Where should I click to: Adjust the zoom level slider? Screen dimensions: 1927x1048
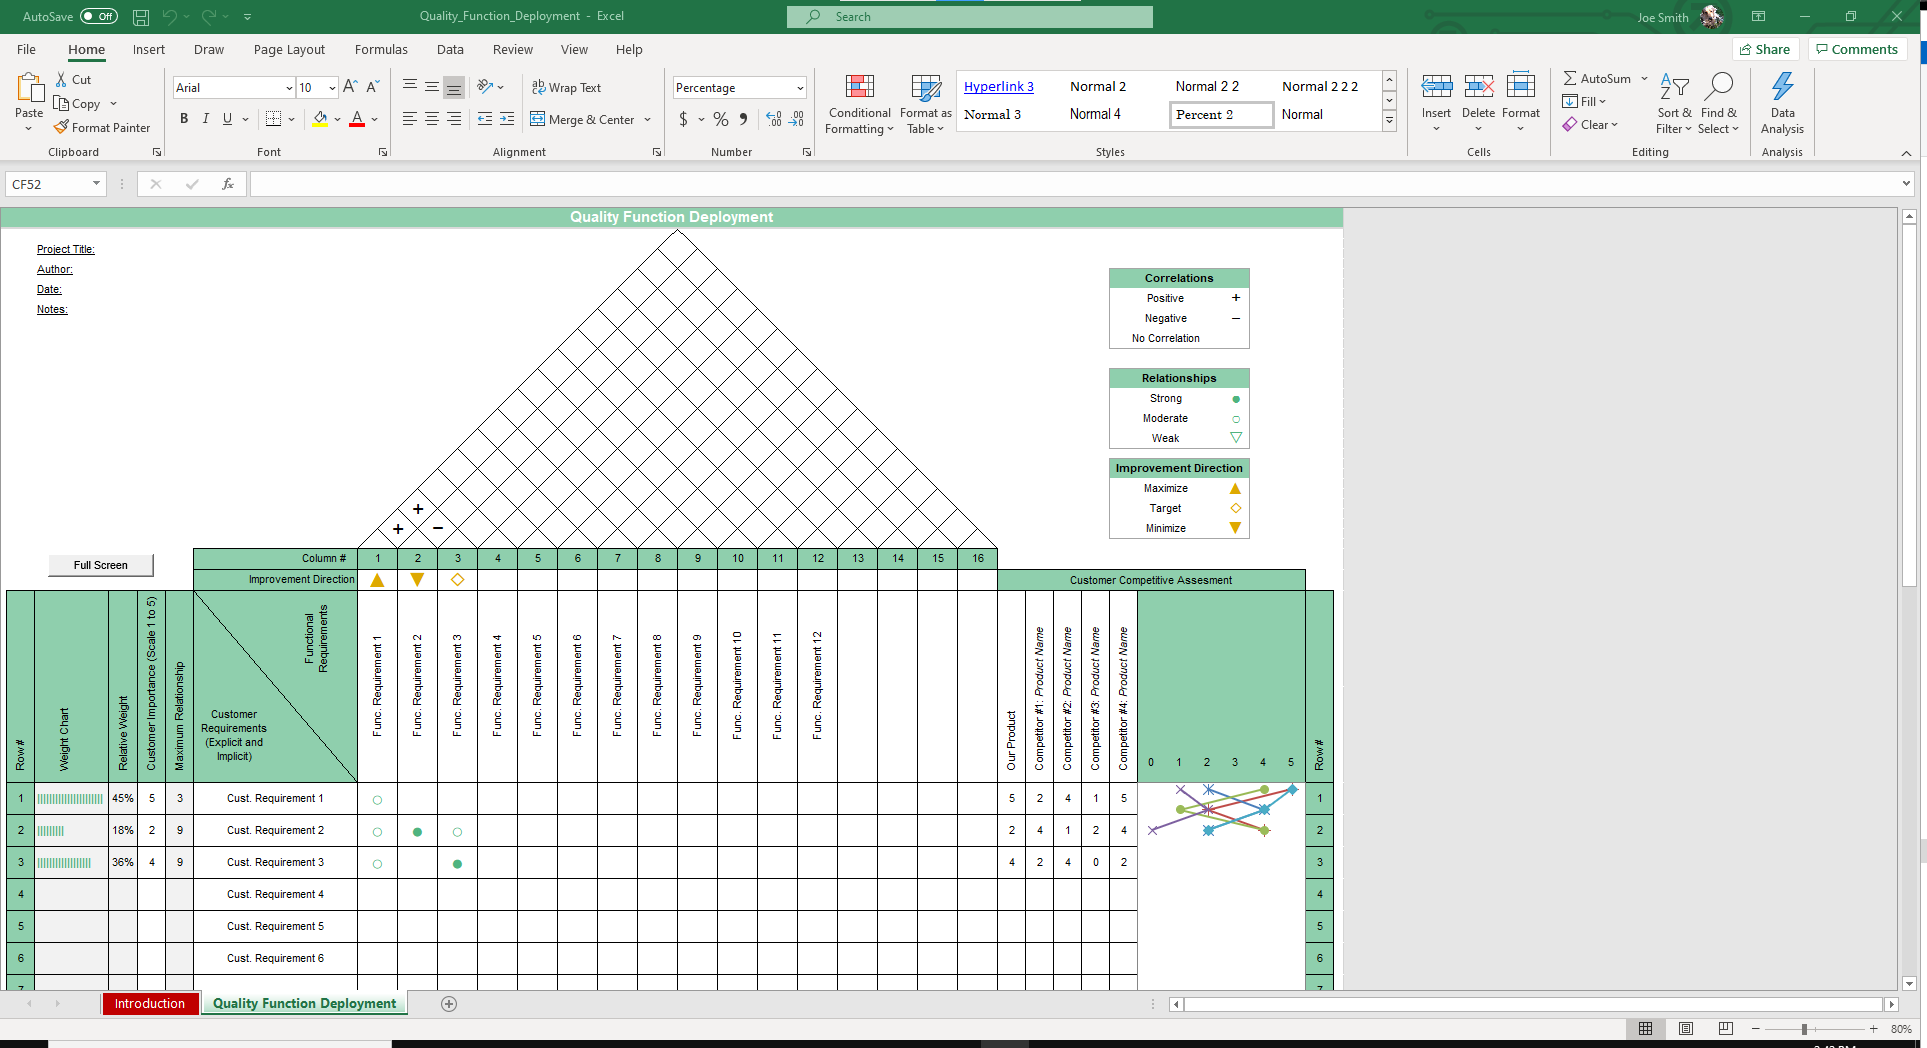point(1804,1029)
